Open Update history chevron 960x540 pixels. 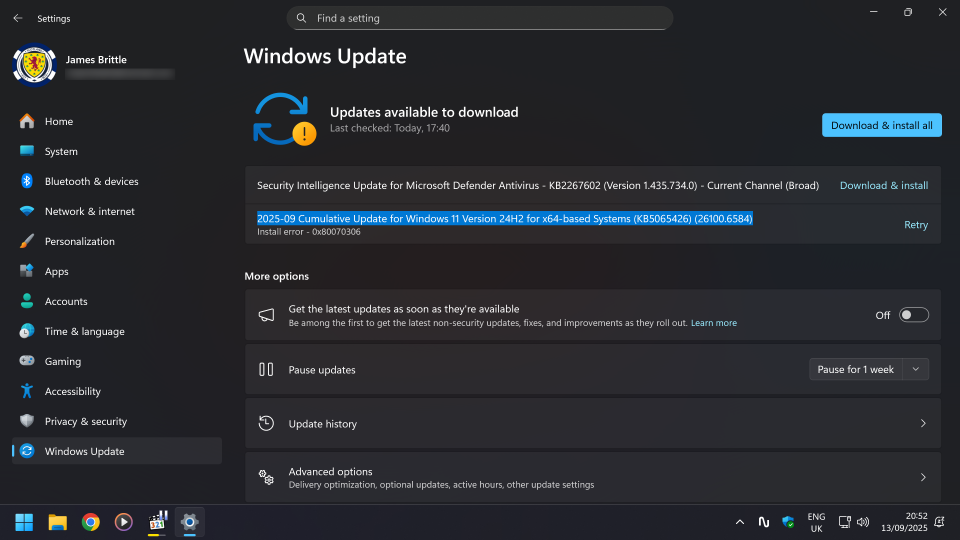click(x=923, y=423)
